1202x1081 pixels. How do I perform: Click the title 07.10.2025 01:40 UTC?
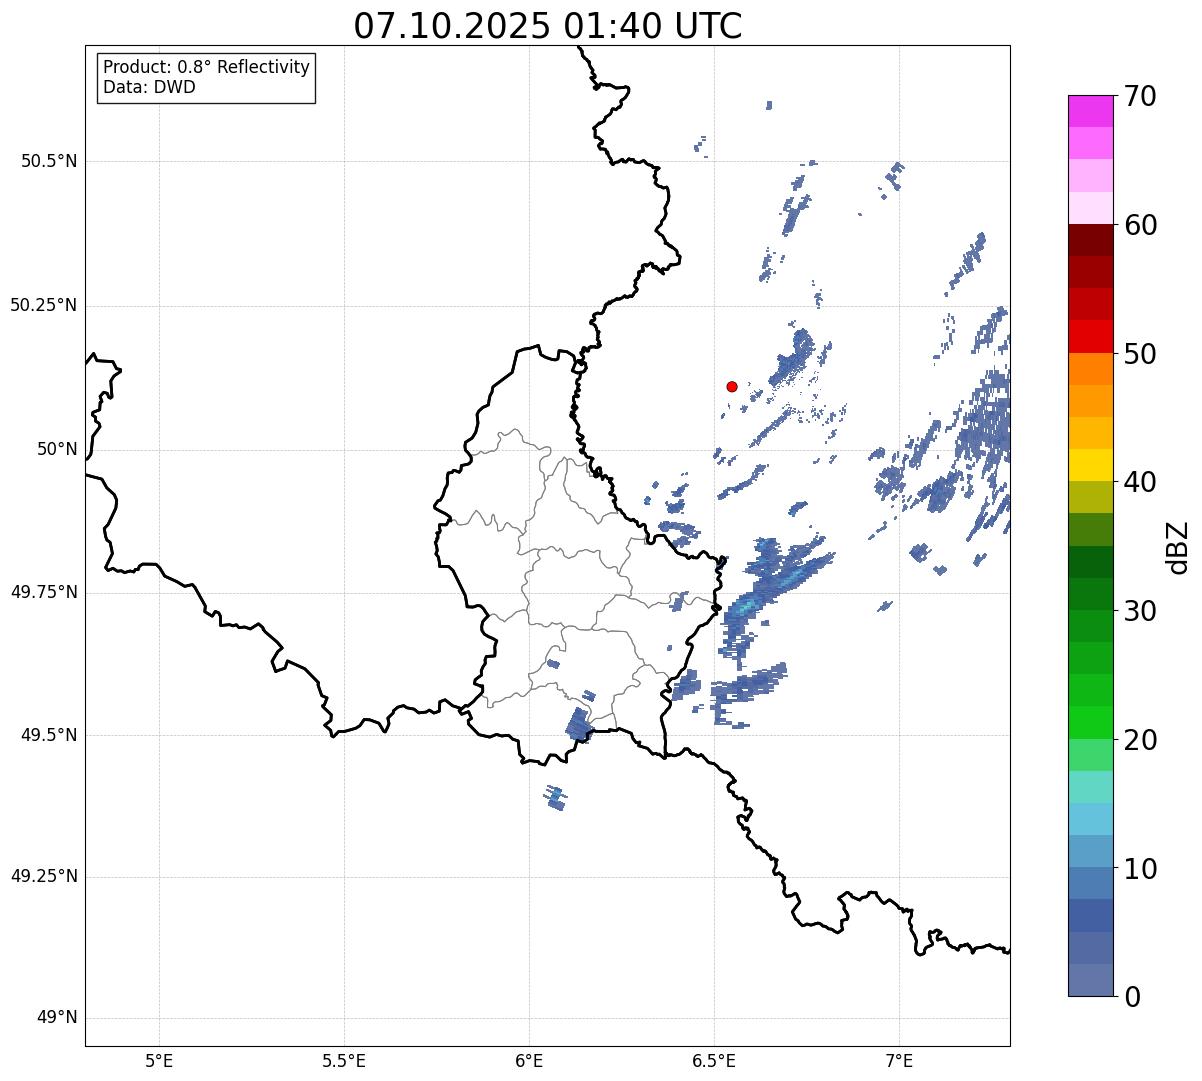548,26
